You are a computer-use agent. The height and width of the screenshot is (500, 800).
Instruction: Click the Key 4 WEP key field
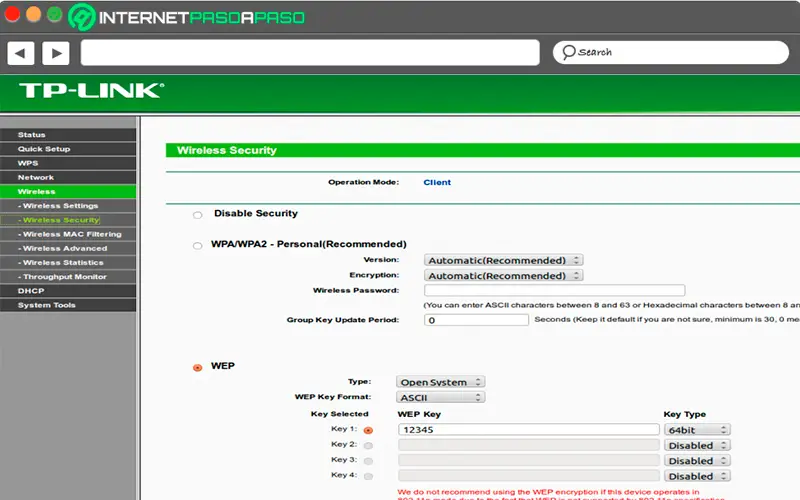coord(529,476)
